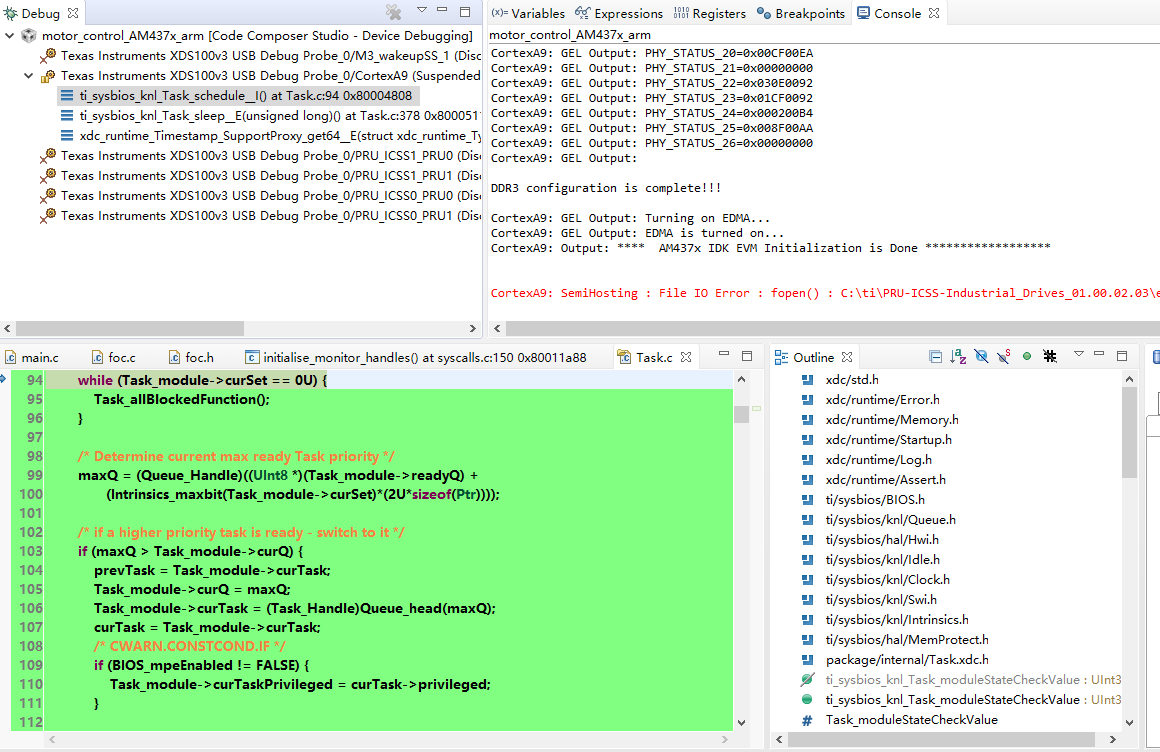Collapse the CortexA9 thread node
The height and width of the screenshot is (752, 1160).
[x=28, y=75]
